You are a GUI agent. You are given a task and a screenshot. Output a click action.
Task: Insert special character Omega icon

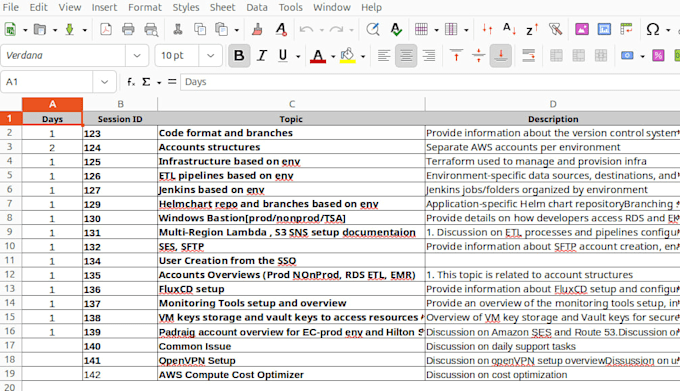[653, 29]
